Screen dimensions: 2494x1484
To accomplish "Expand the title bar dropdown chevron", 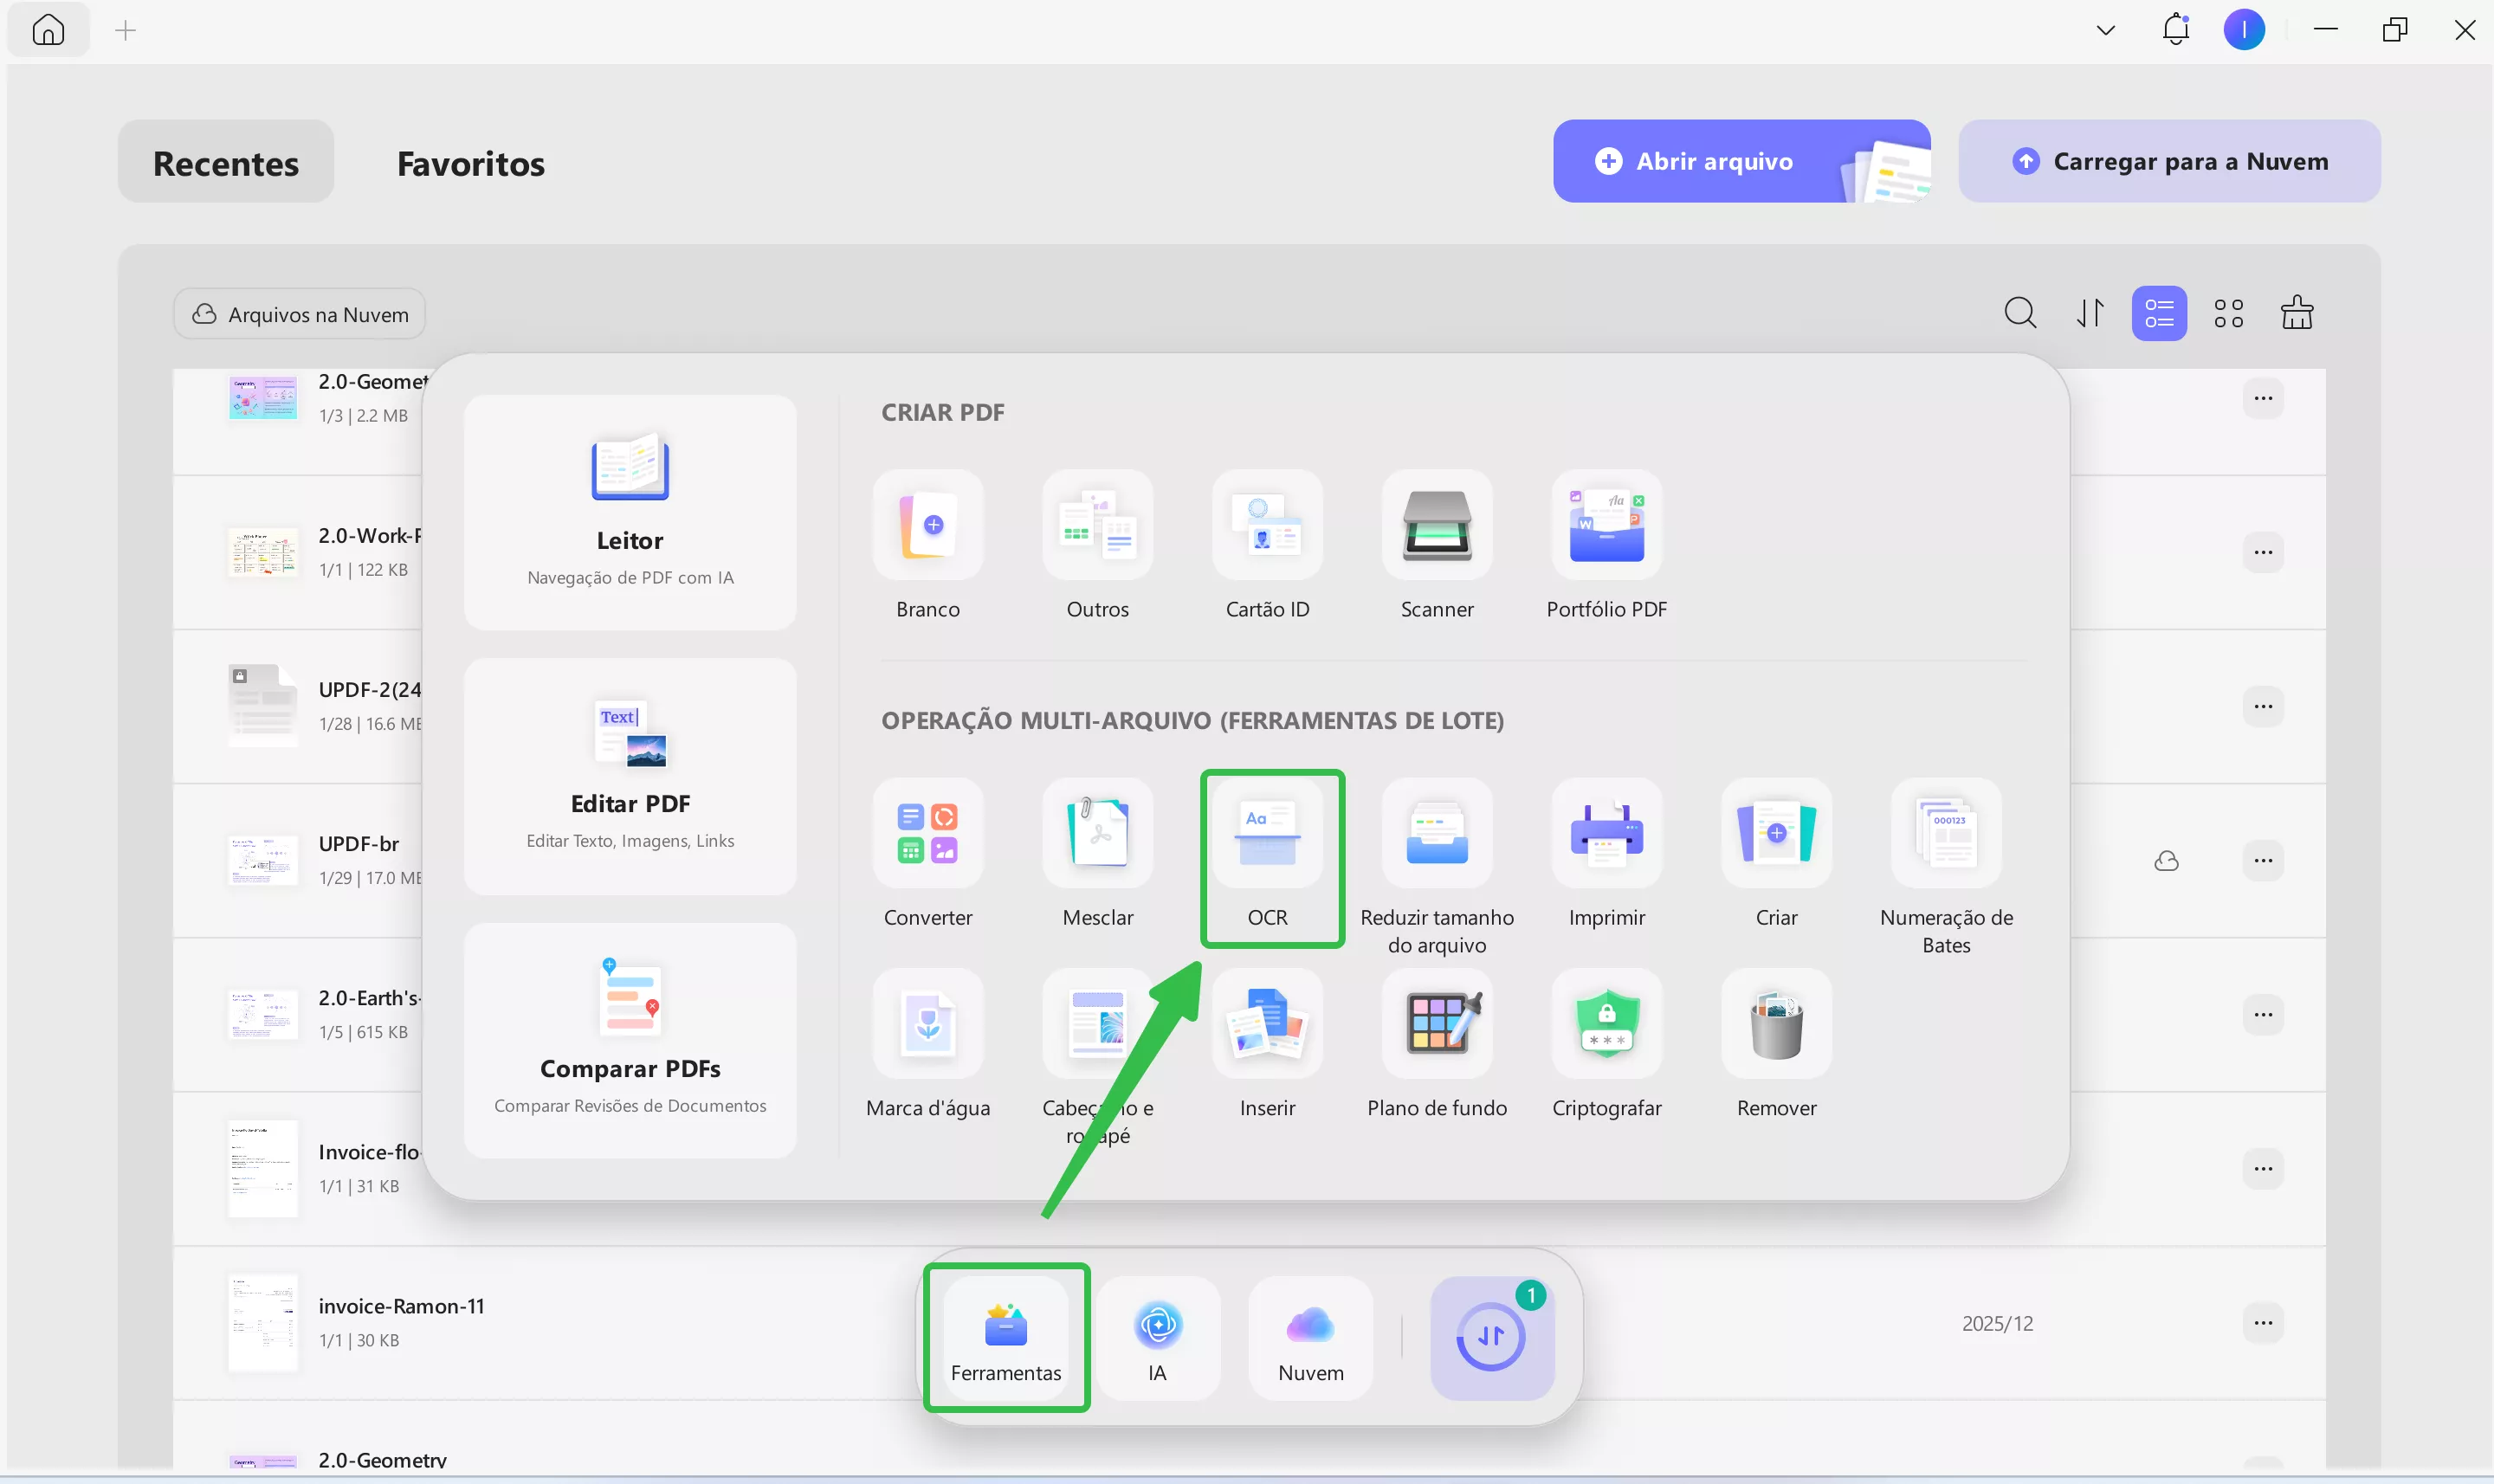I will (x=2105, y=31).
